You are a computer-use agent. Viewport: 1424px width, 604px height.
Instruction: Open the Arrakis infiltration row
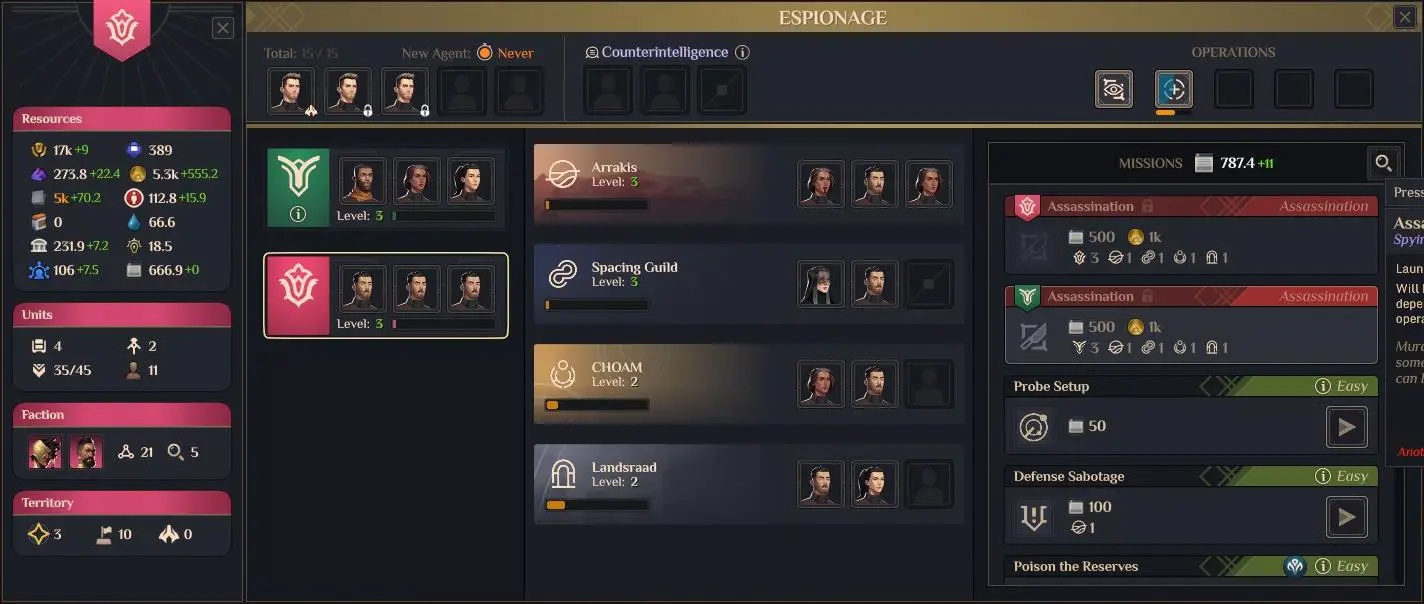pyautogui.click(x=748, y=184)
